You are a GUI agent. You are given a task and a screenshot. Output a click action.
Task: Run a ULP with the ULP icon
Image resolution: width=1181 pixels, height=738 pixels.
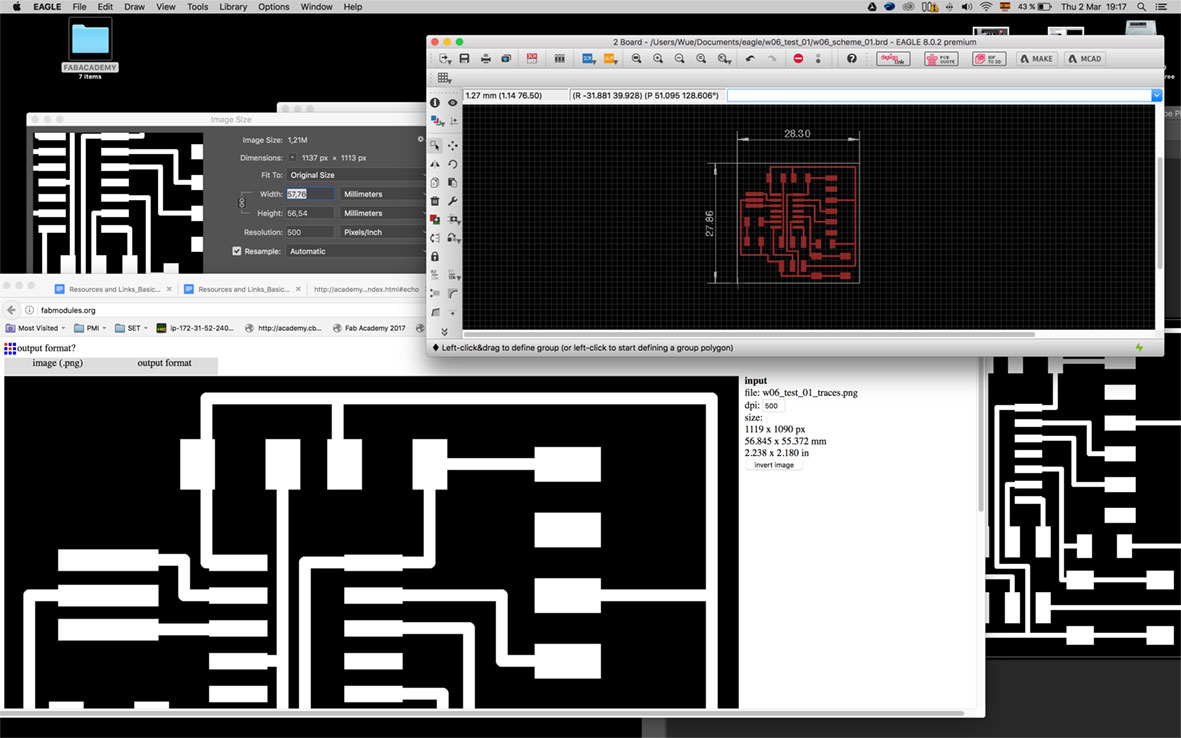[610, 59]
